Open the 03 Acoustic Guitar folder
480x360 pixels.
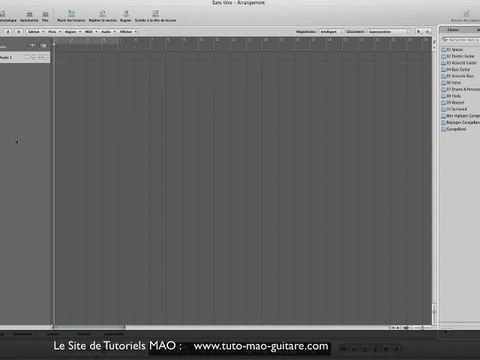[x=459, y=63]
